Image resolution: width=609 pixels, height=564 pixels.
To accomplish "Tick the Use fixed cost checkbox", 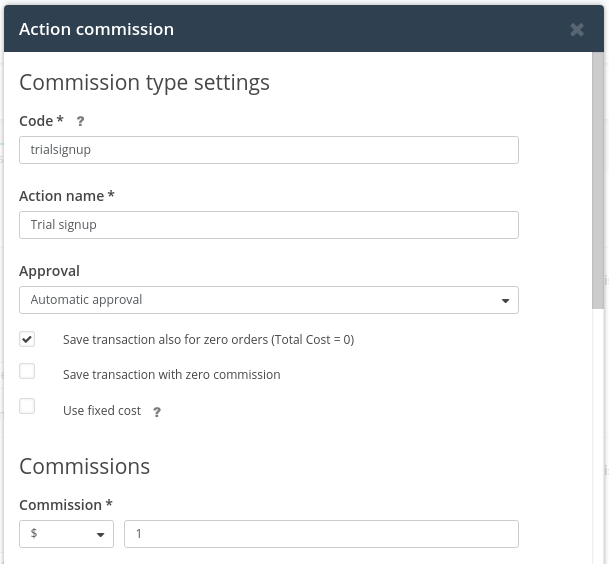I will pos(27,406).
